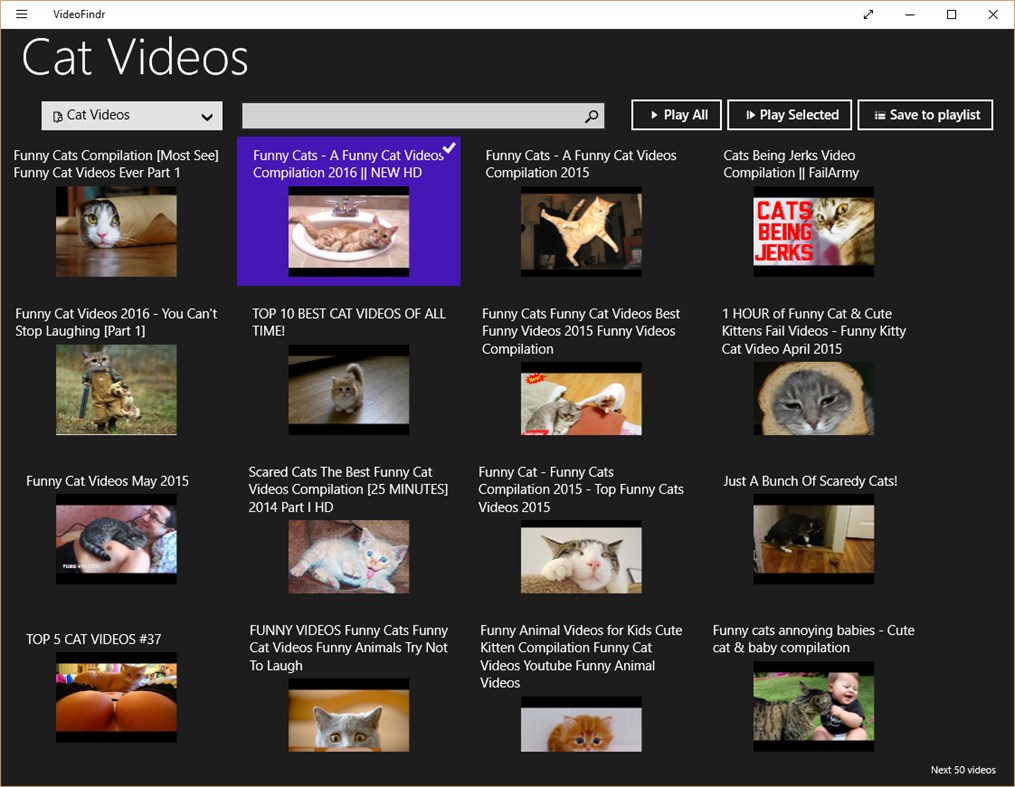The width and height of the screenshot is (1015, 787).
Task: Open the Cat Videos category dropdown
Action: [132, 116]
